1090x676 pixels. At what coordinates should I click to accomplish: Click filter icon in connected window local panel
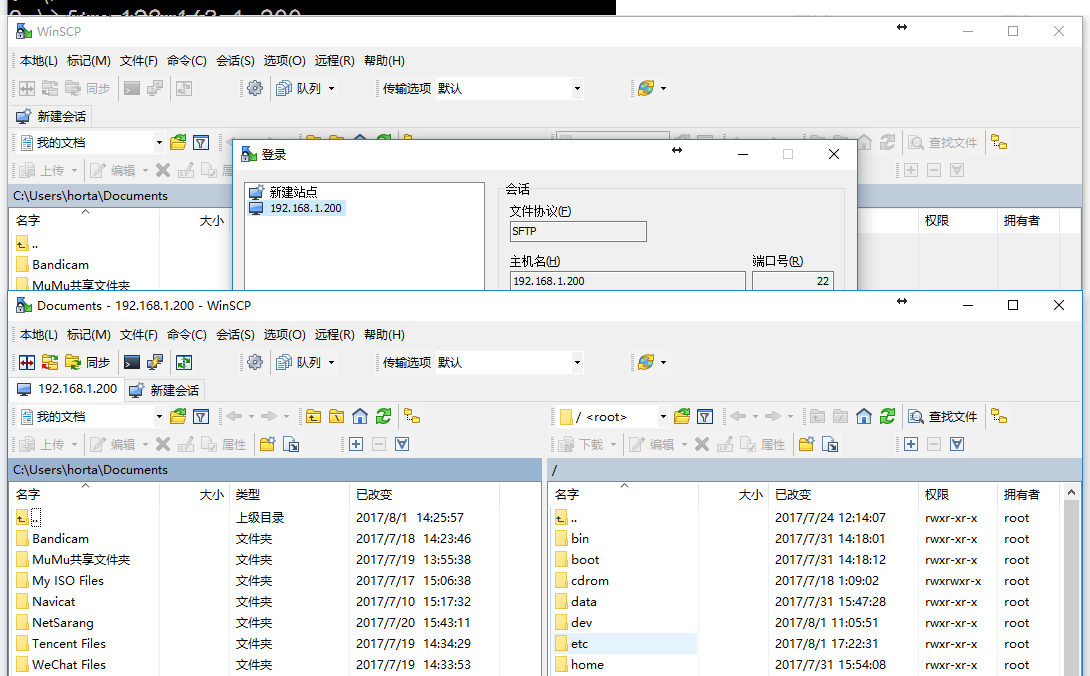point(201,417)
